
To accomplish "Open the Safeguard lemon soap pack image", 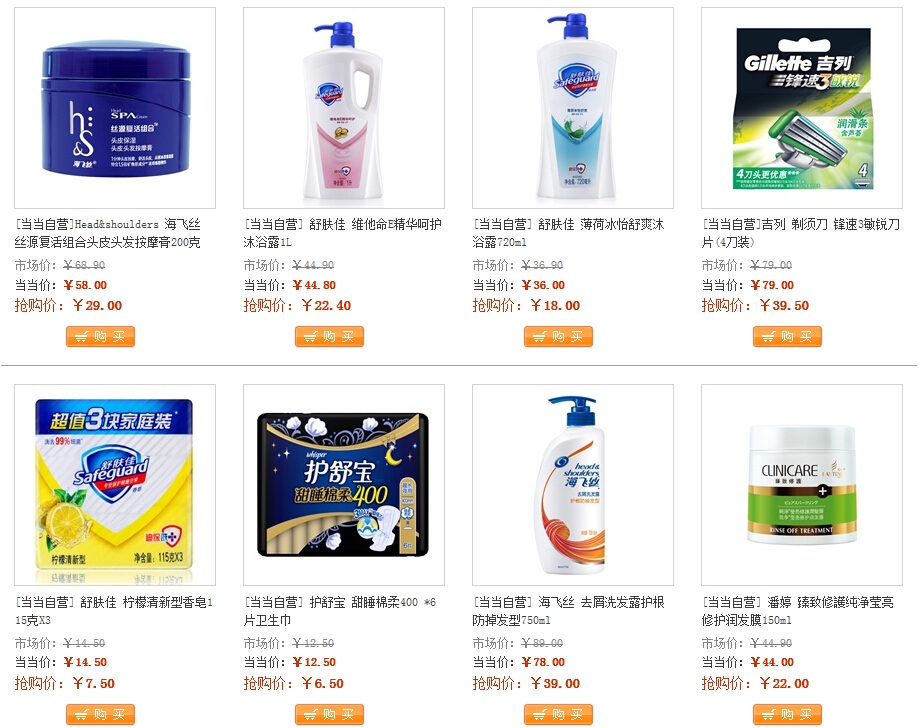I will click(115, 485).
